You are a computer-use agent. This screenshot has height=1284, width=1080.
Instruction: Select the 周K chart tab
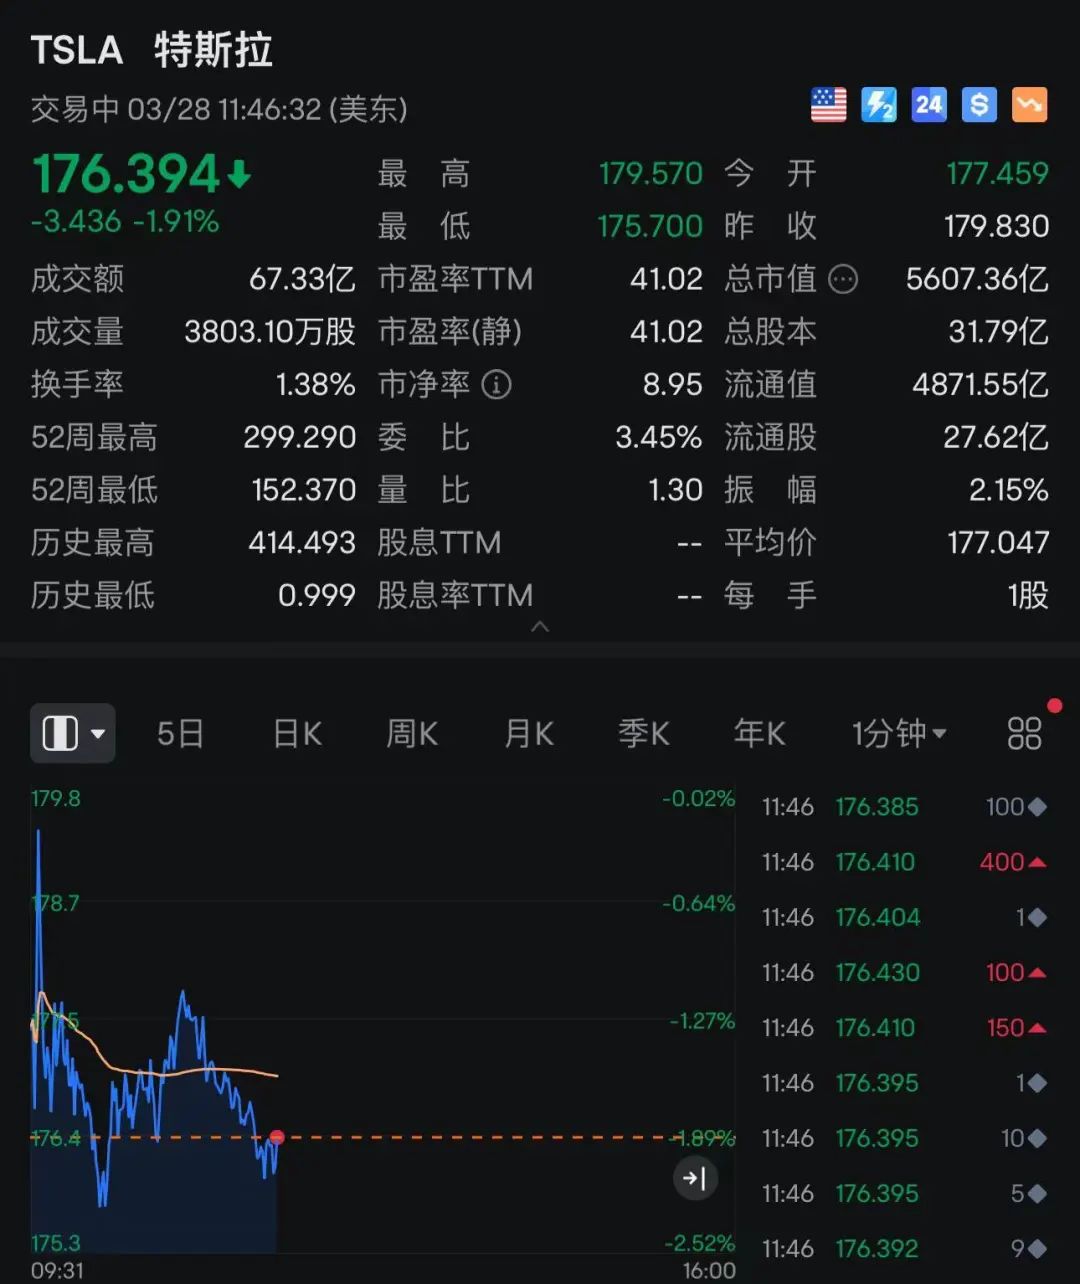coord(412,734)
